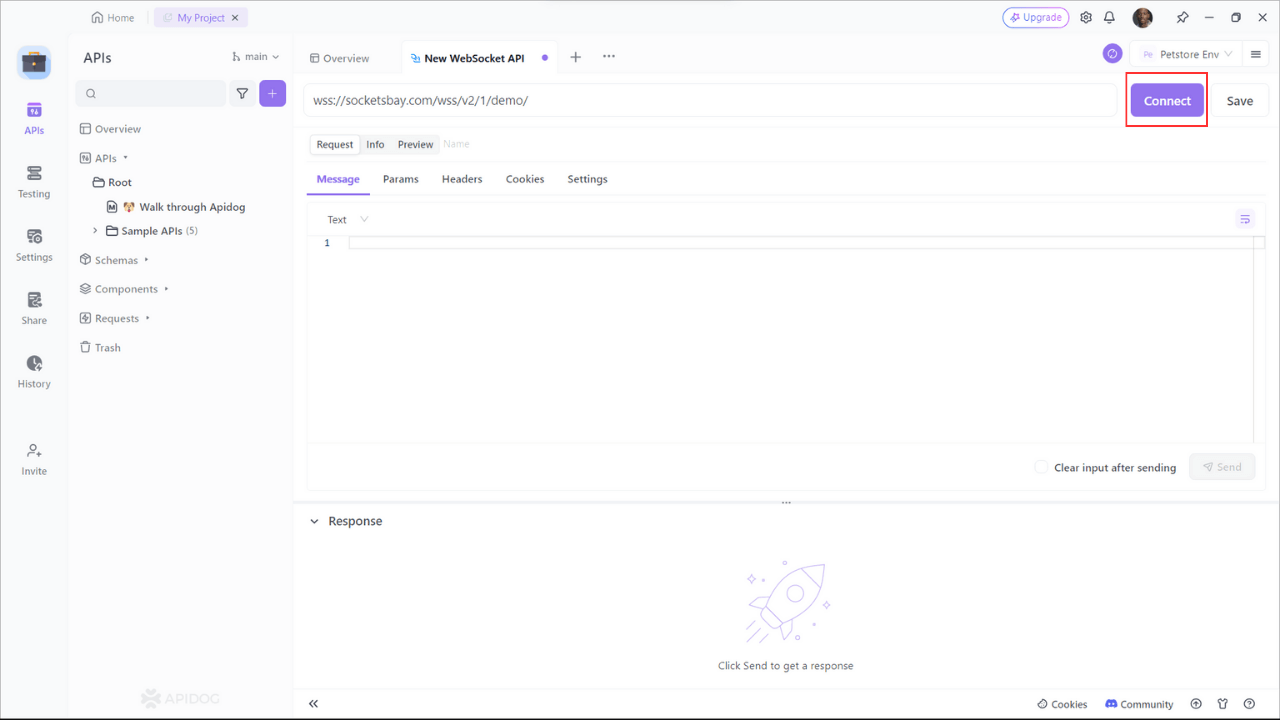Open Community Discord link
The height and width of the screenshot is (720, 1280).
tap(1139, 704)
